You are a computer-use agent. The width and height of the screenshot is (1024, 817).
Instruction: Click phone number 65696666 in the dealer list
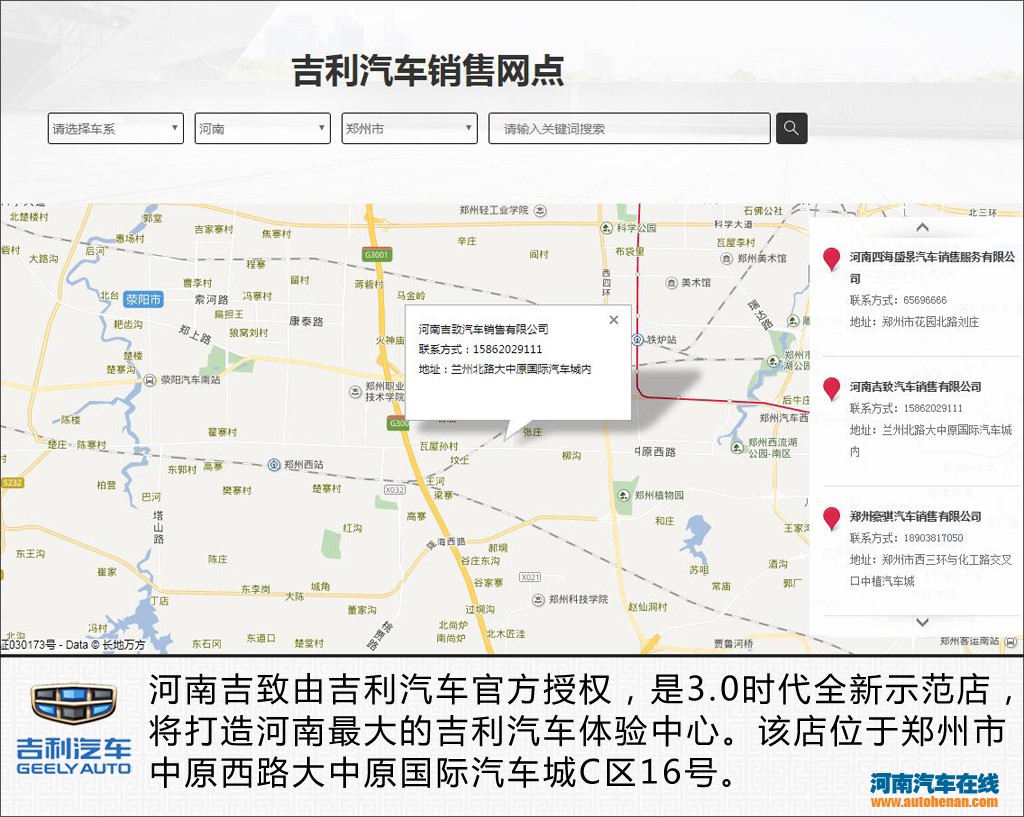coord(925,300)
